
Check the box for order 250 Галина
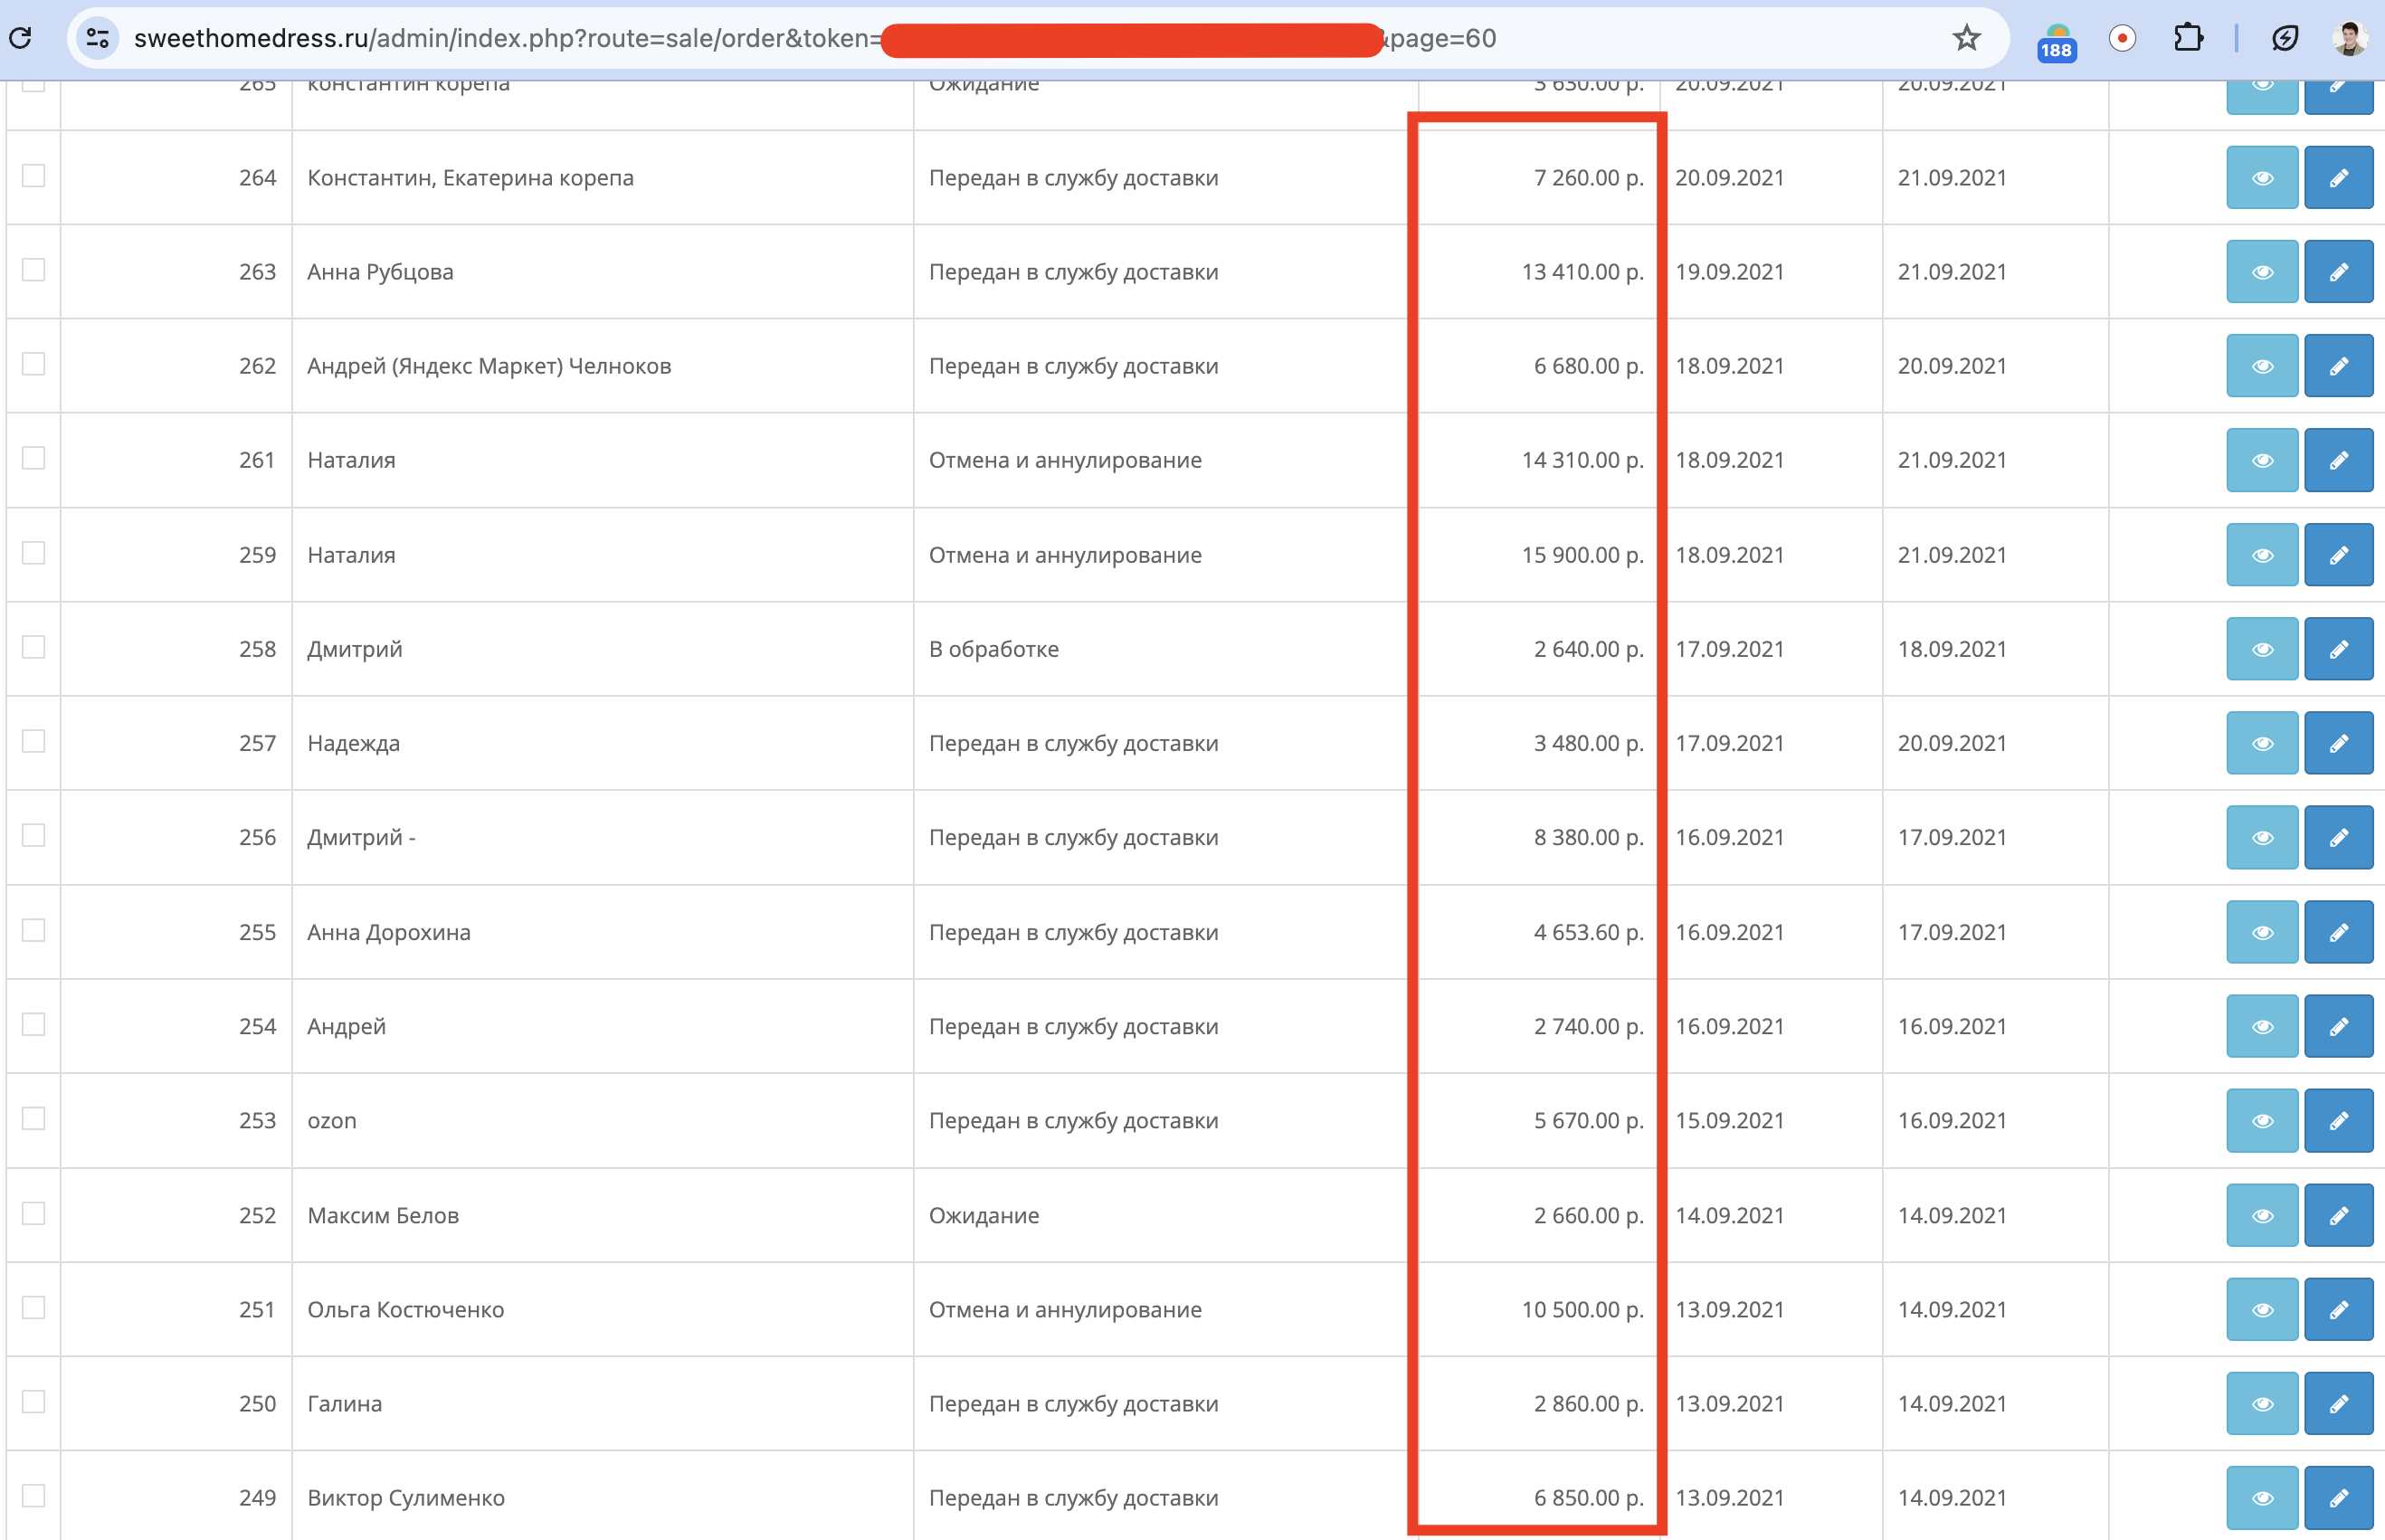tap(33, 1402)
